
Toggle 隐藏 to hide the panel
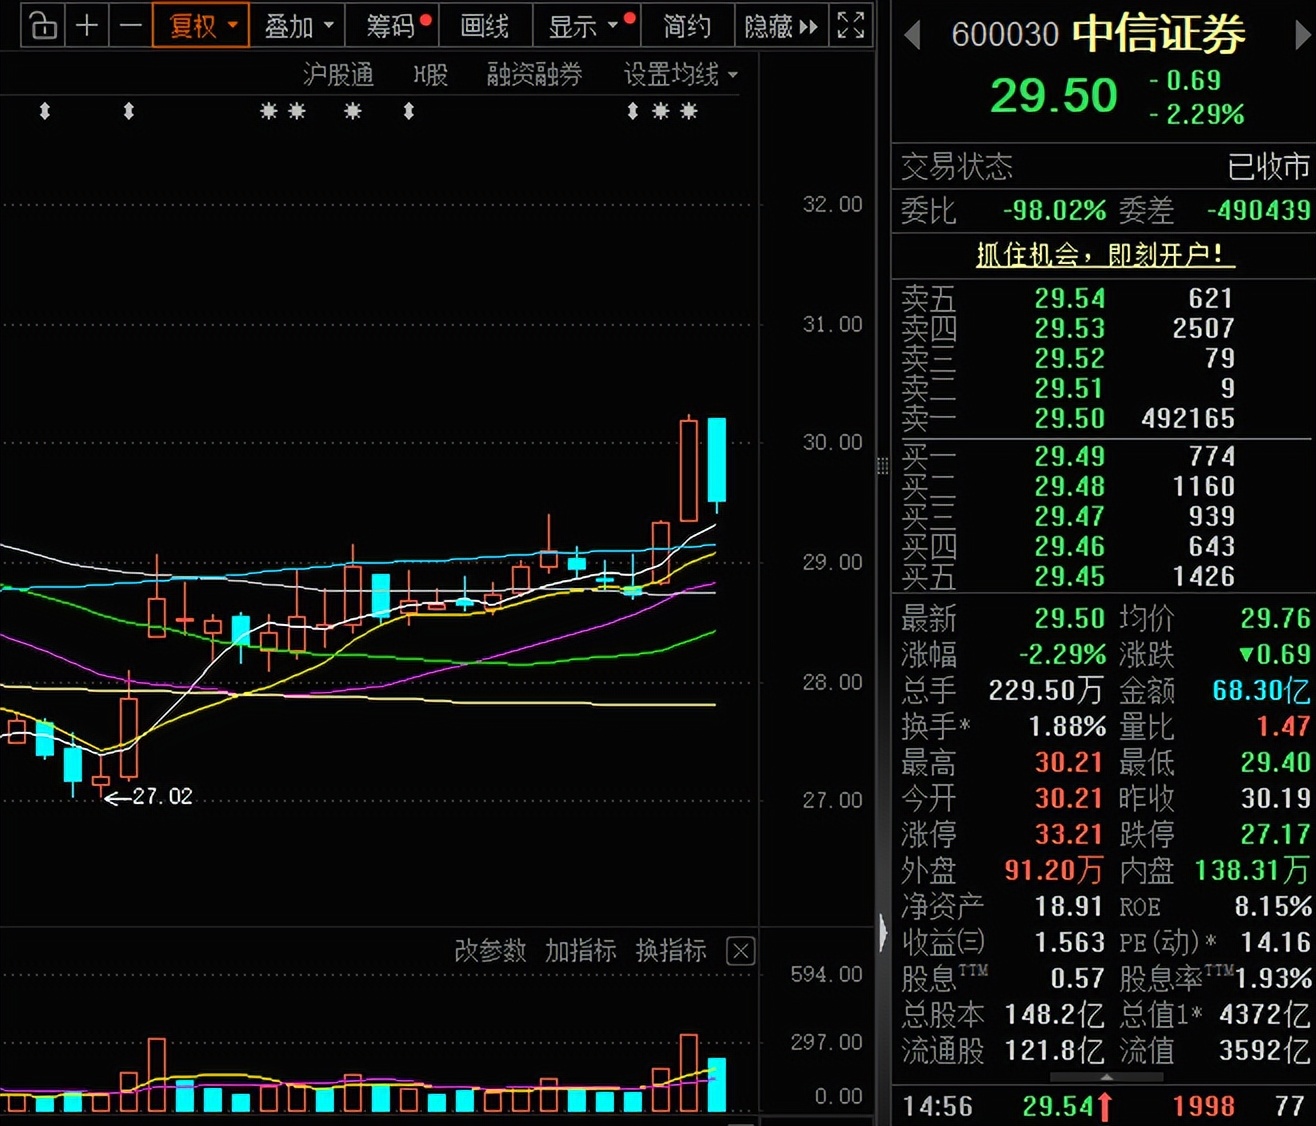coord(780,26)
